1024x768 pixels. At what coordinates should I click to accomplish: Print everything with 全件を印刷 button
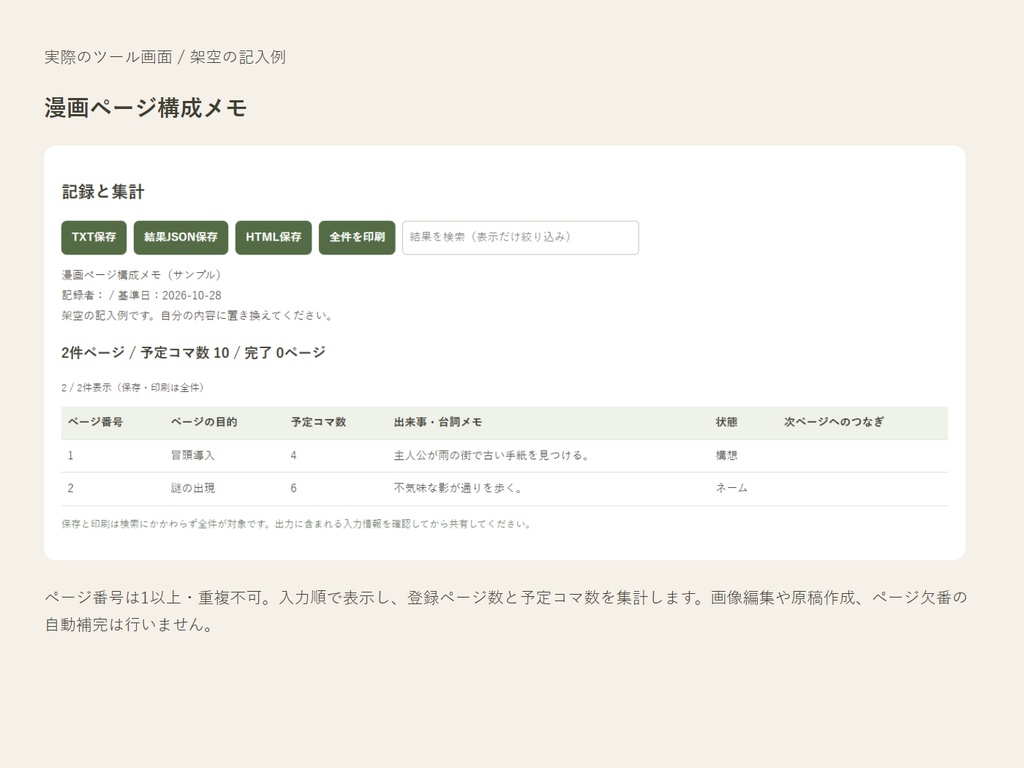[357, 237]
